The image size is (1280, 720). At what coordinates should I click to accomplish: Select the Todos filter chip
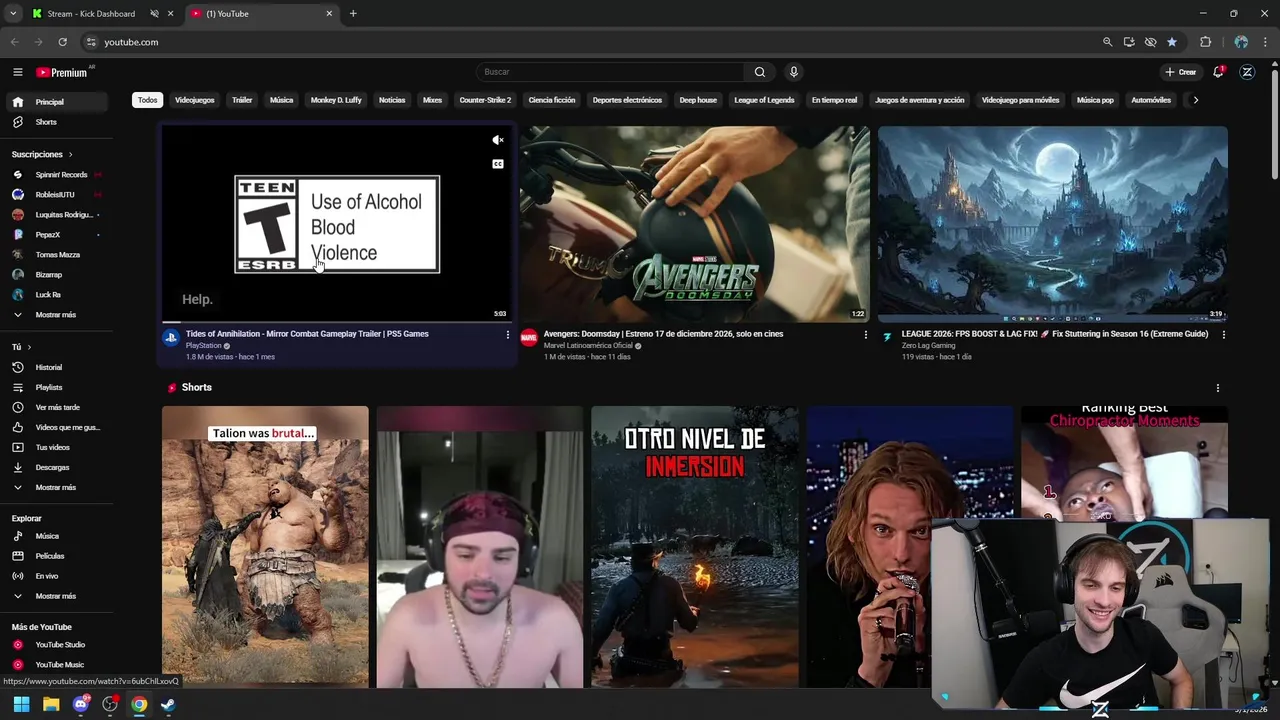(147, 100)
